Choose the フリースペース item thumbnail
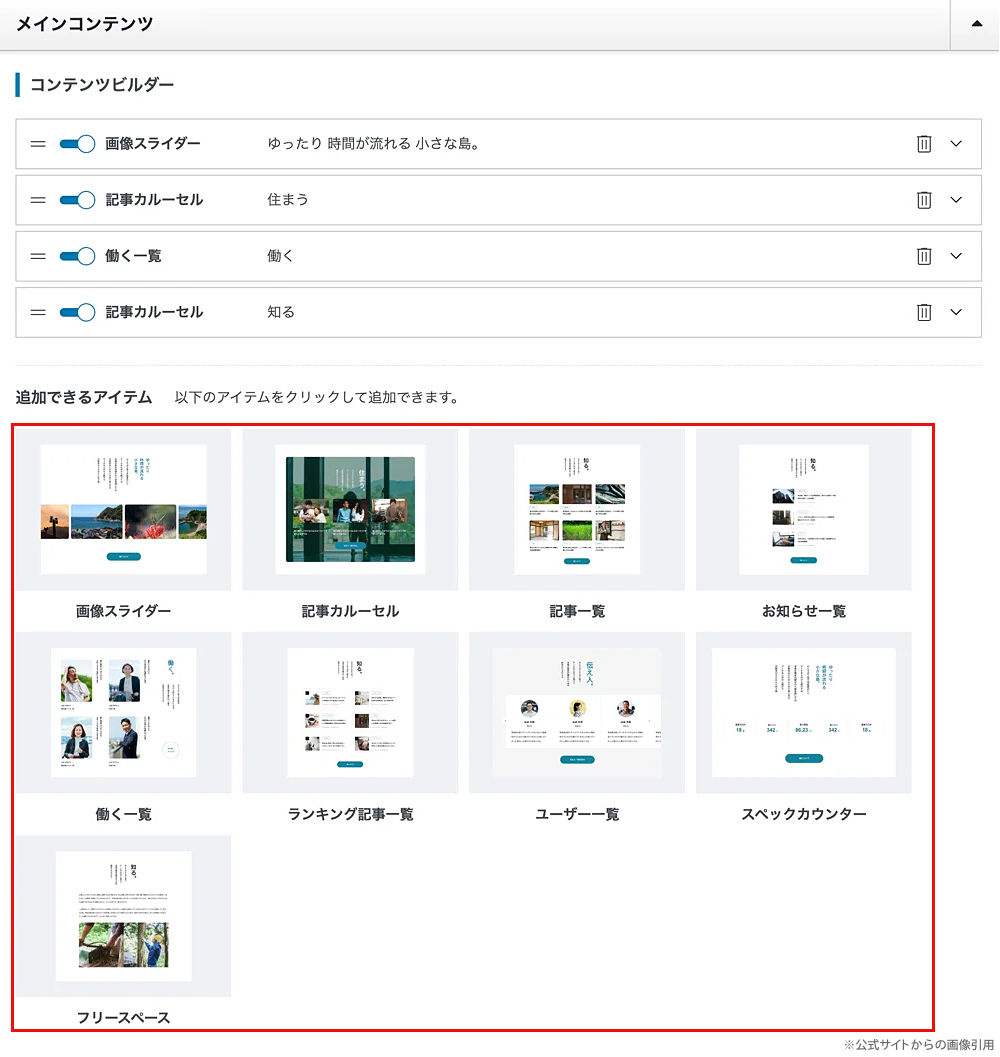 click(123, 916)
